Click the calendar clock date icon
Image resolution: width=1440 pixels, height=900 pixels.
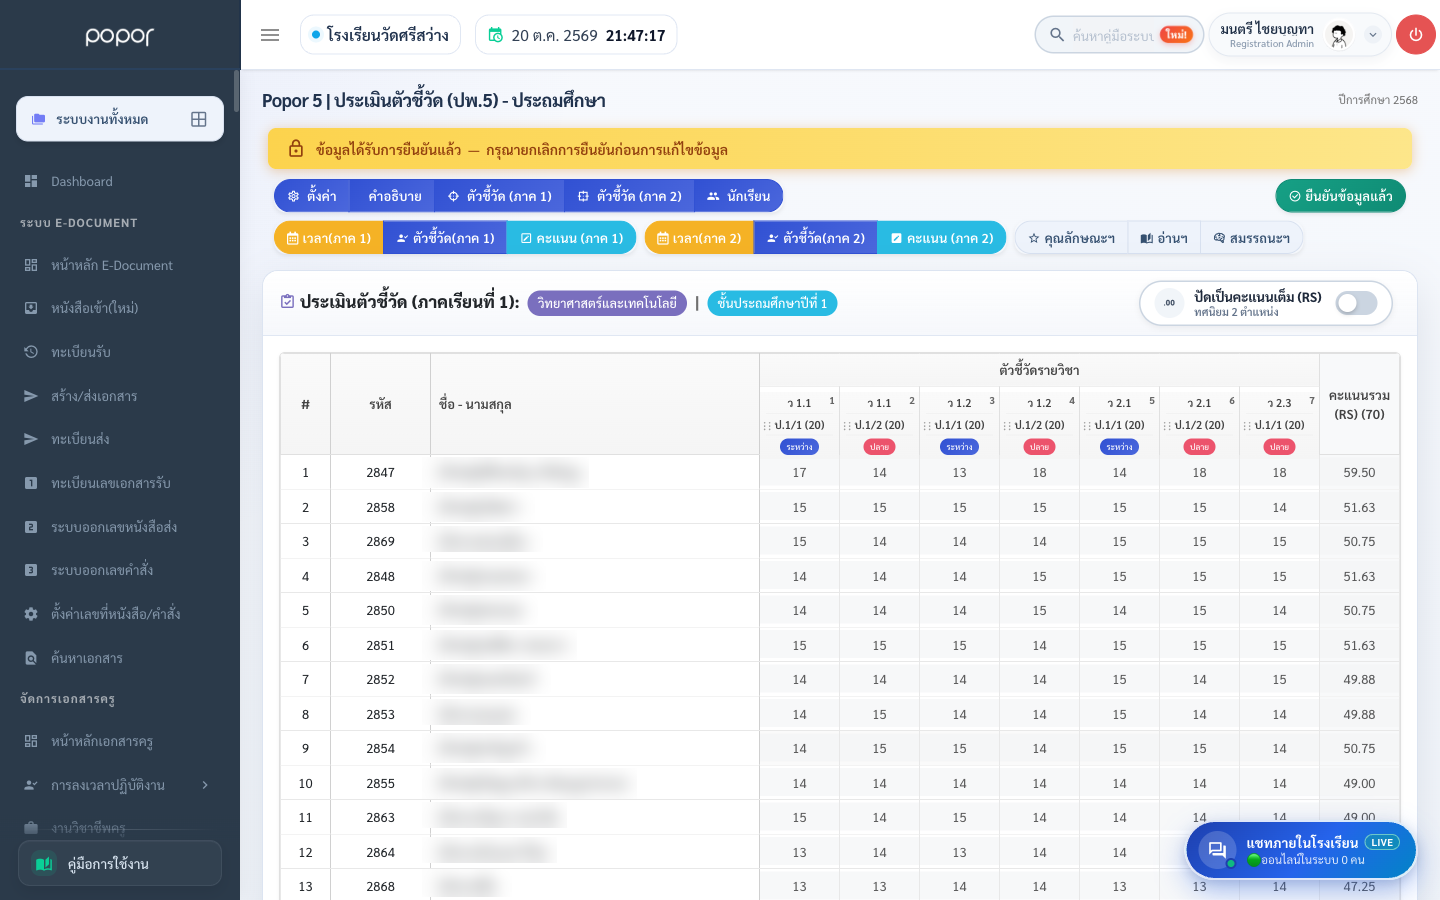[495, 35]
